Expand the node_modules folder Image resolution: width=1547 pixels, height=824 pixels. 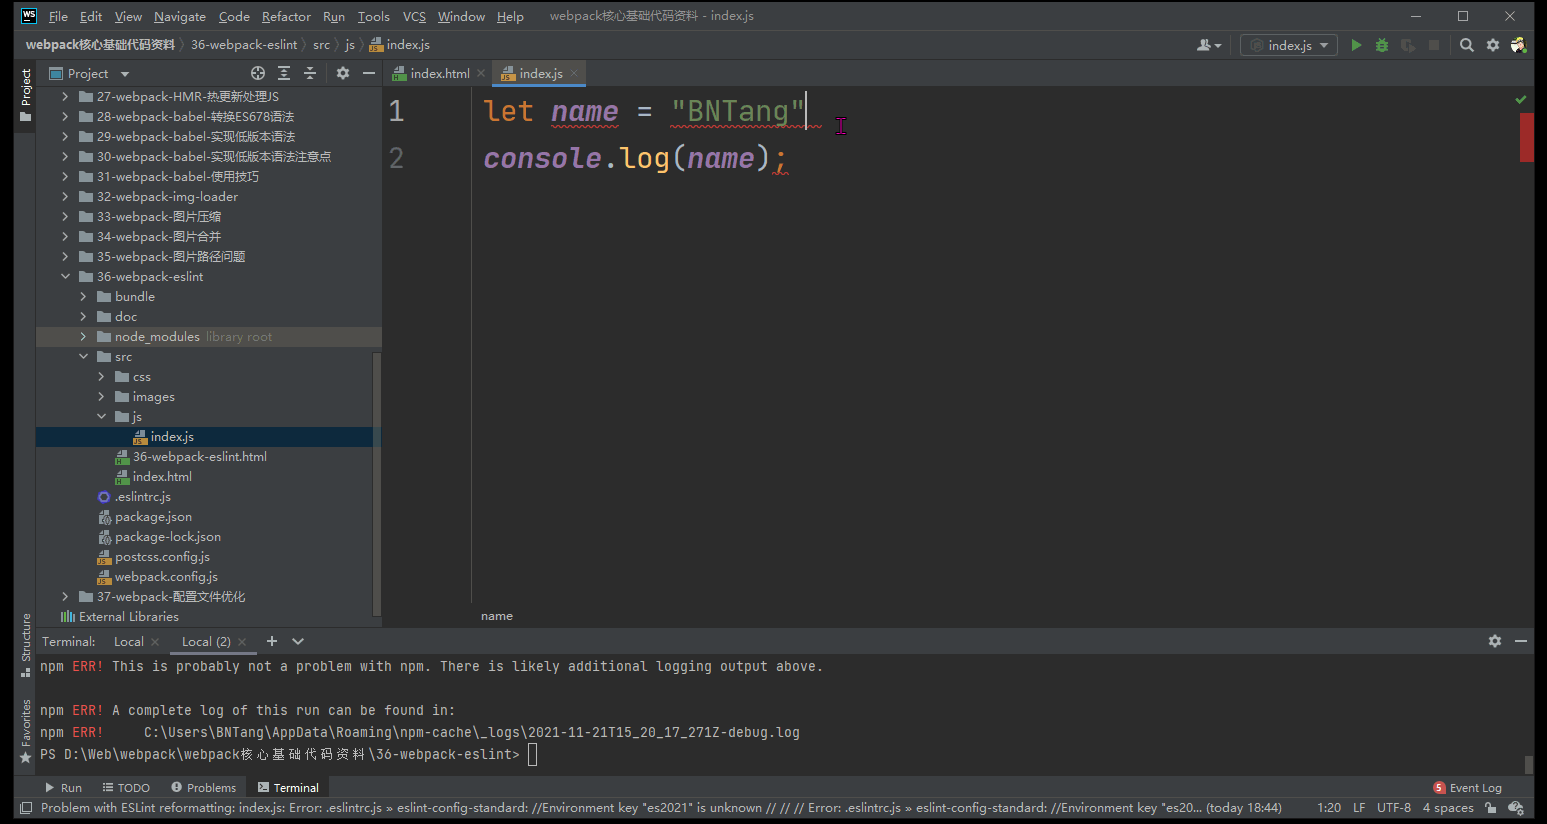83,337
